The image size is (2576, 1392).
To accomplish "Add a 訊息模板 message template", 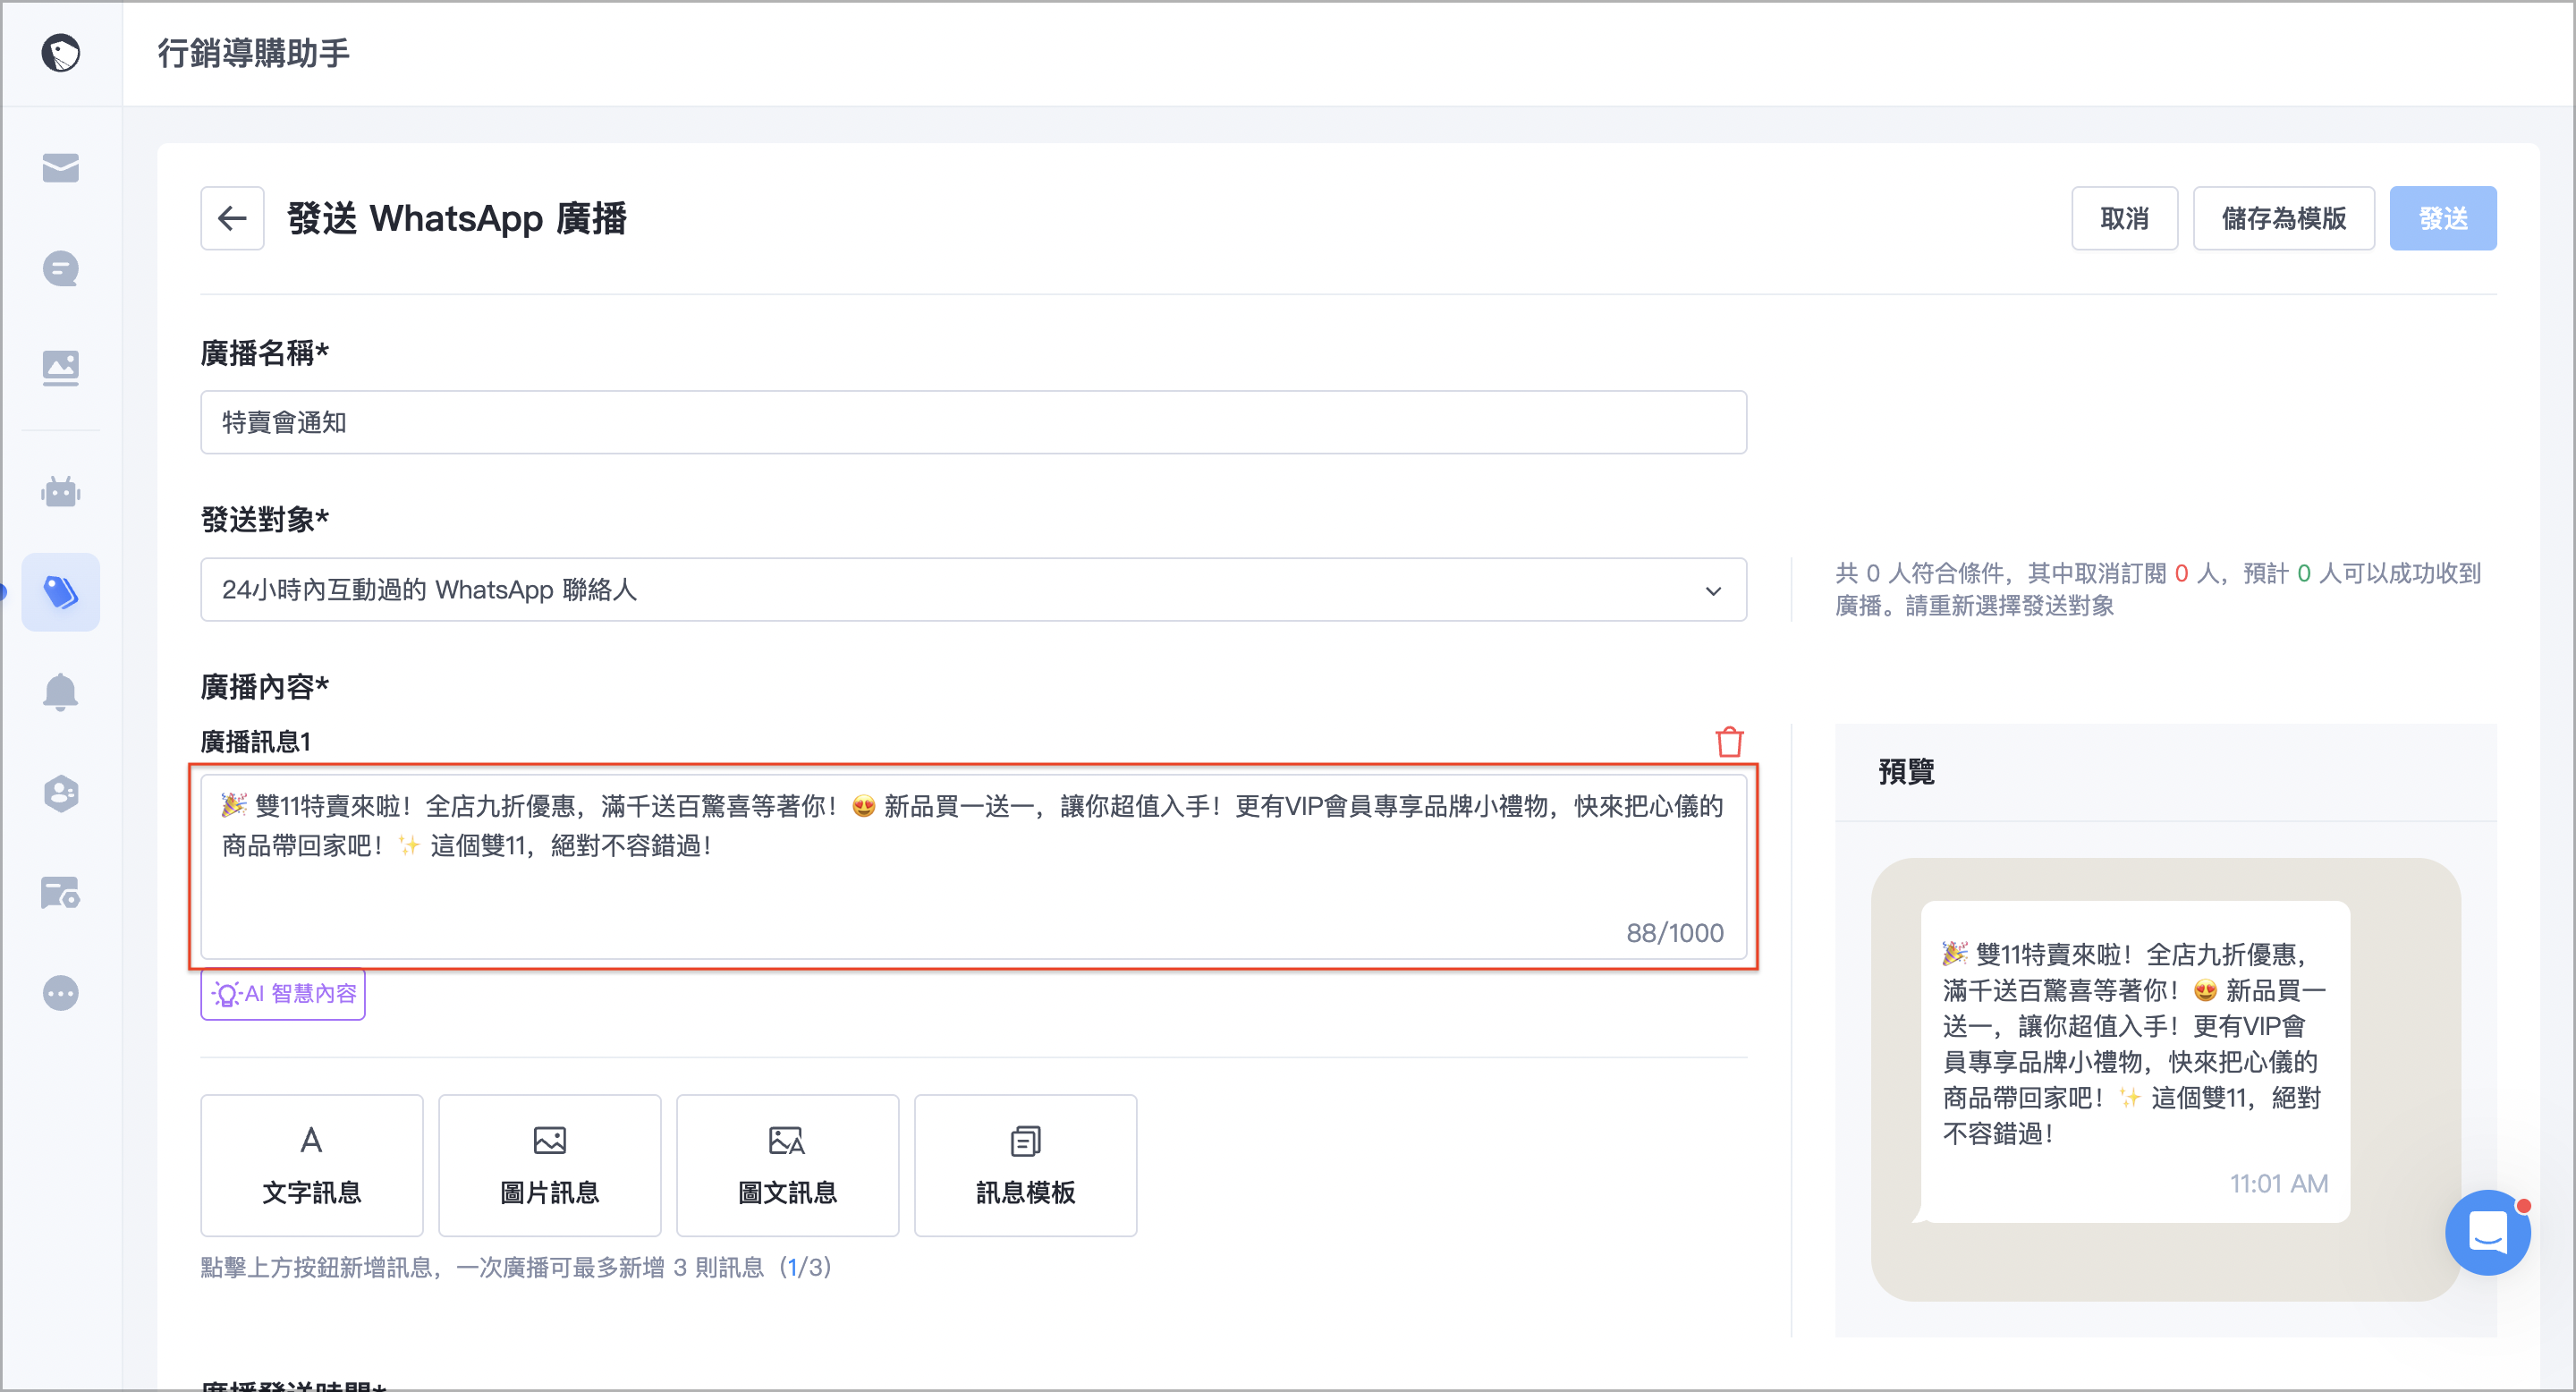I will pos(1026,1165).
